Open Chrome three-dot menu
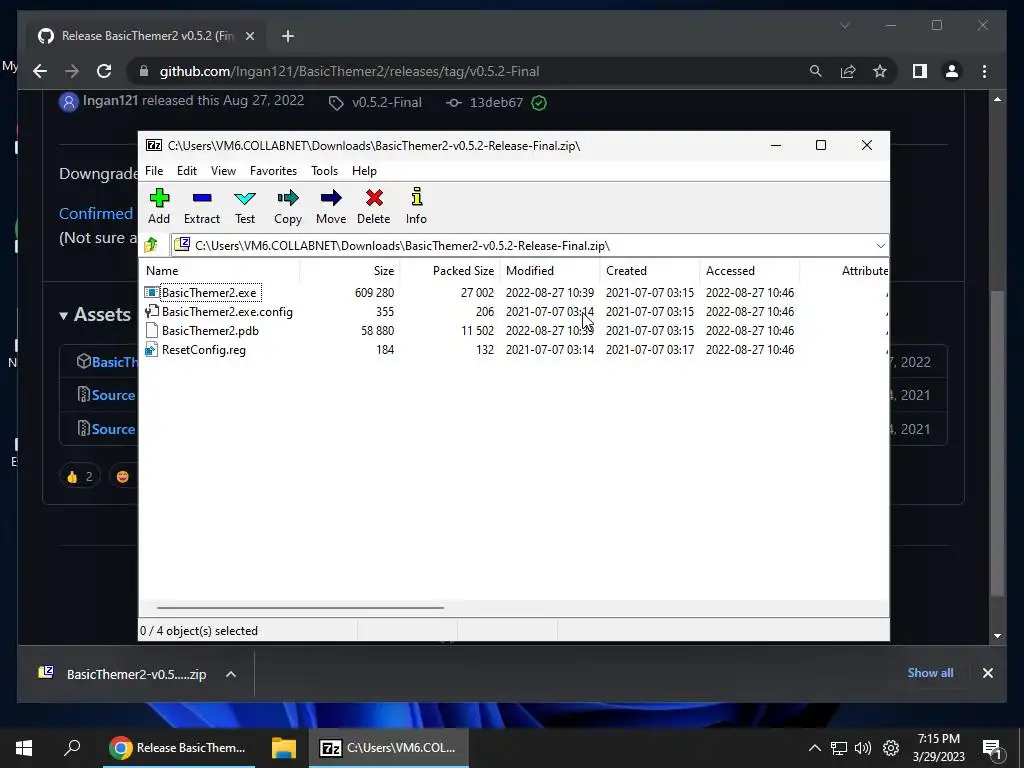This screenshot has height=768, width=1024. [984, 71]
